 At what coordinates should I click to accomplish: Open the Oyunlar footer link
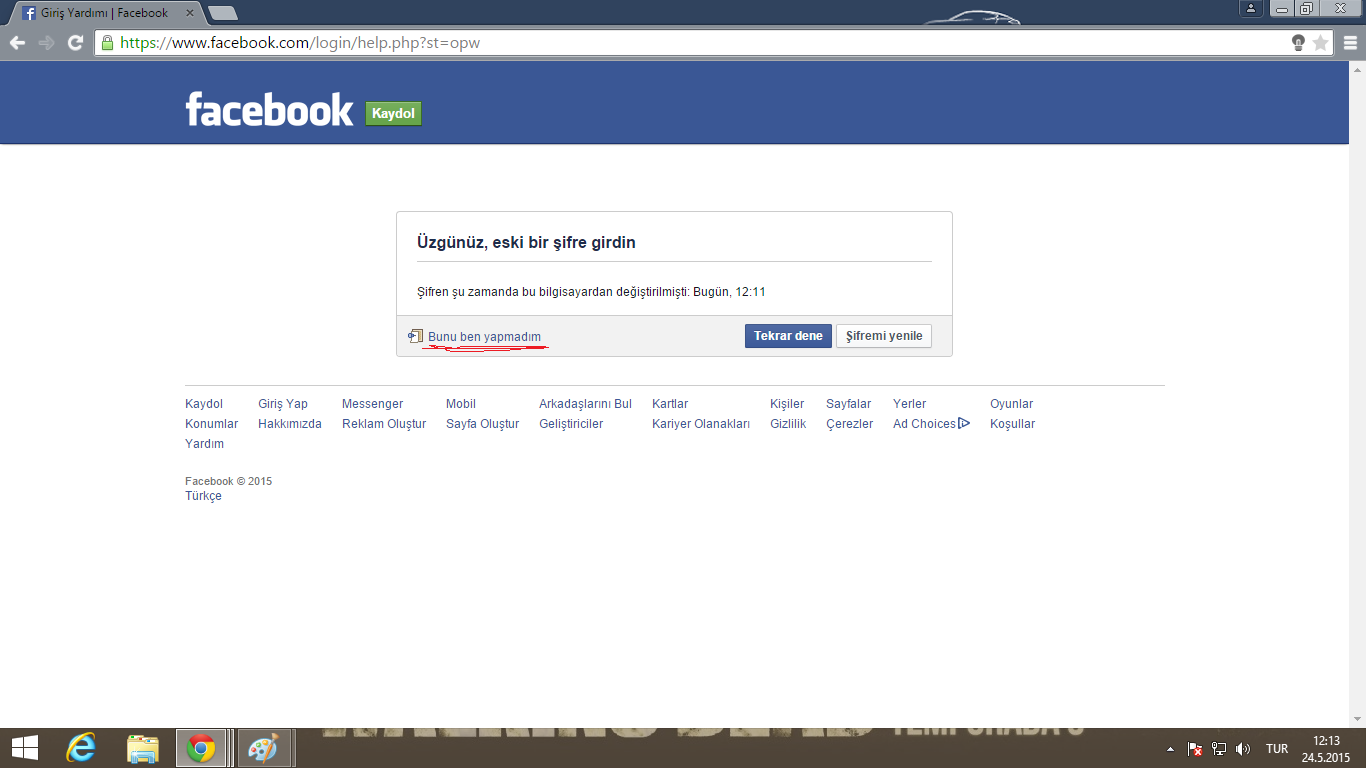click(1011, 404)
